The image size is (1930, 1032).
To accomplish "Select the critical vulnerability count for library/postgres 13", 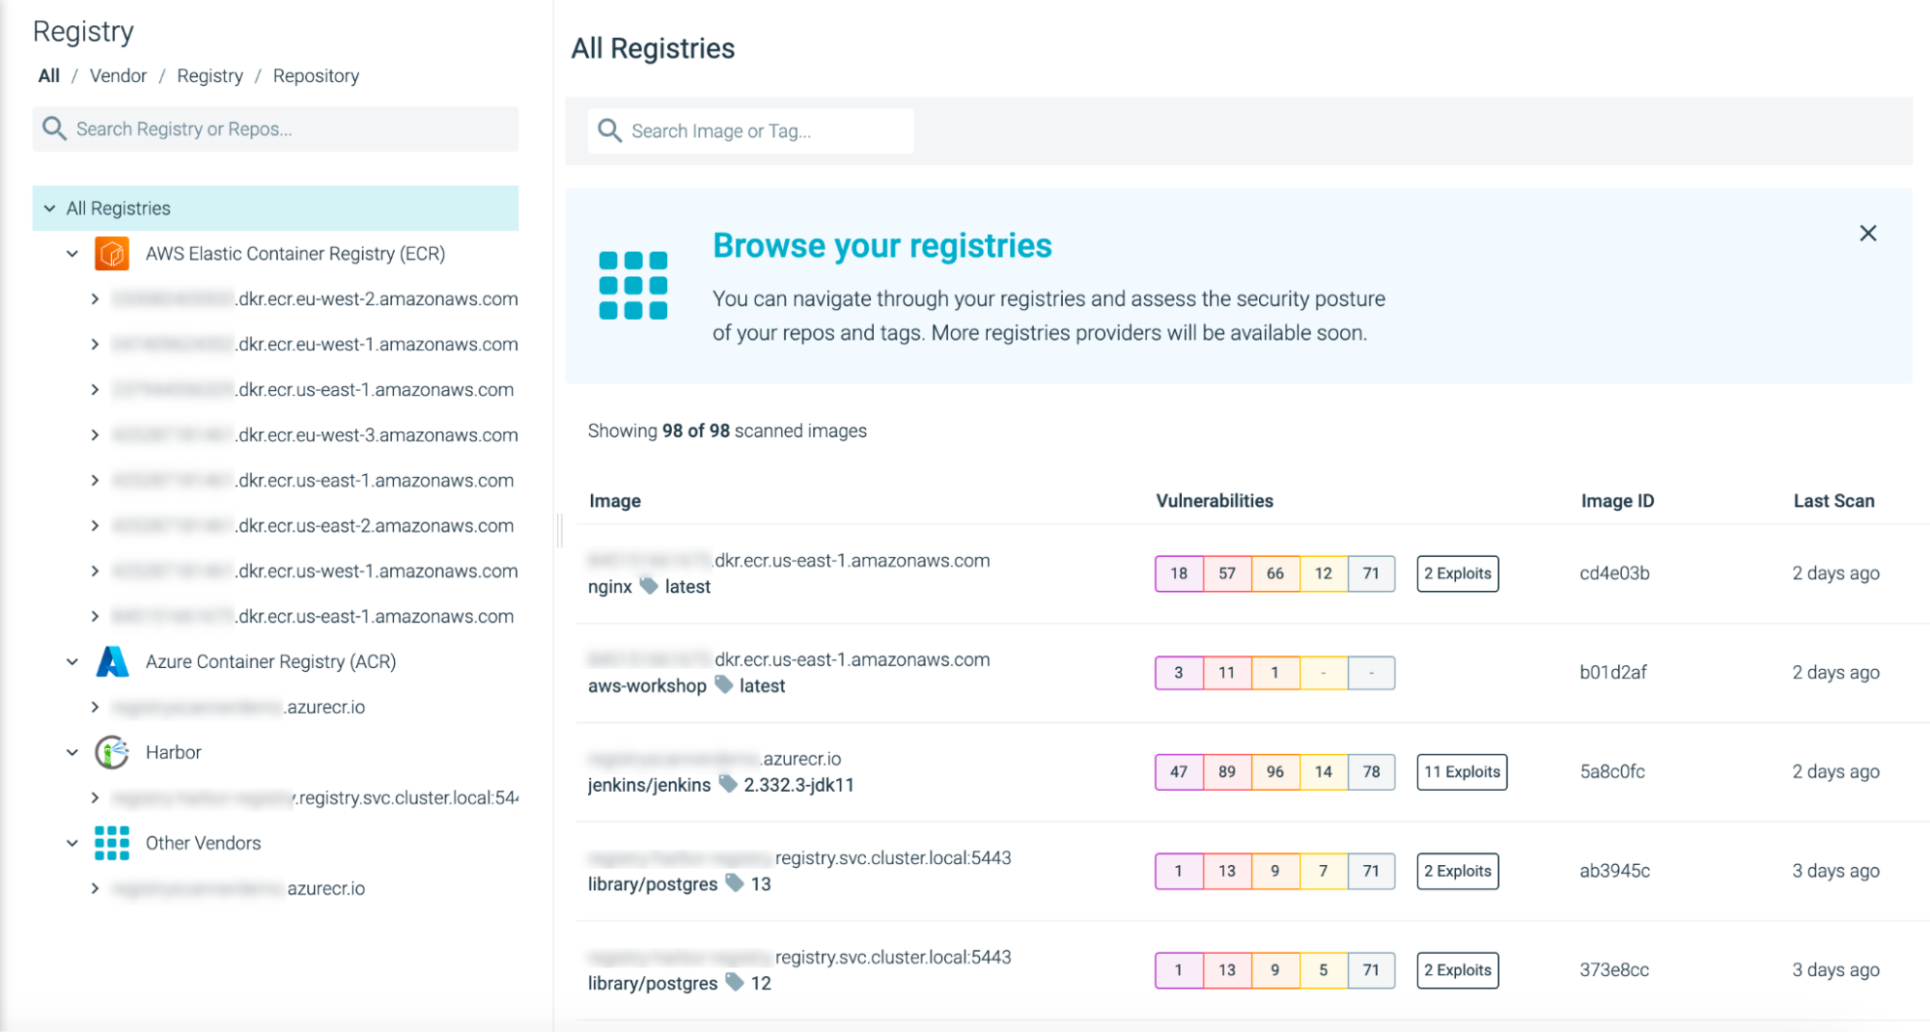I will (x=1178, y=870).
